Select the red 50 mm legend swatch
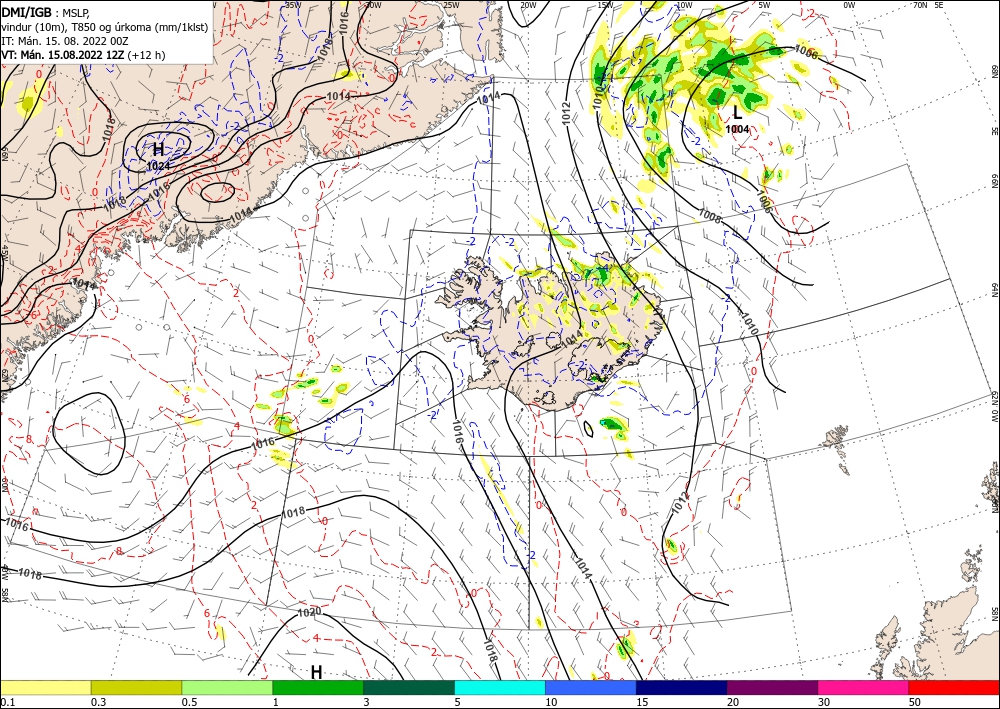The width and height of the screenshot is (1000, 709). click(x=954, y=687)
